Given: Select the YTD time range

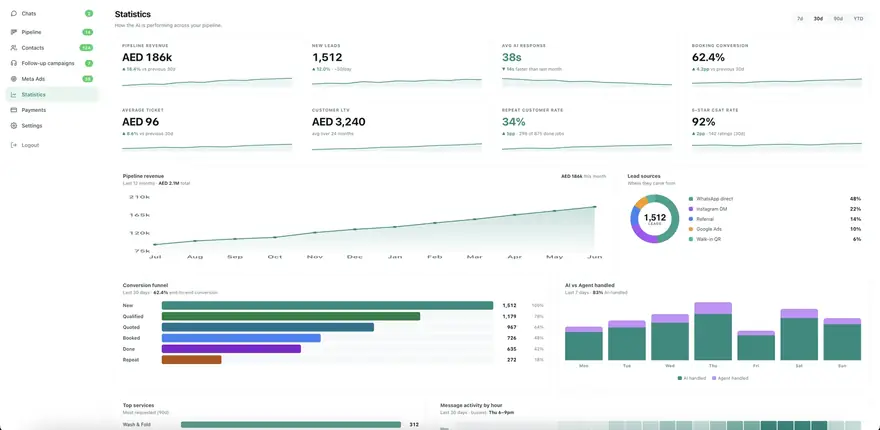Looking at the screenshot, I should pyautogui.click(x=858, y=19).
